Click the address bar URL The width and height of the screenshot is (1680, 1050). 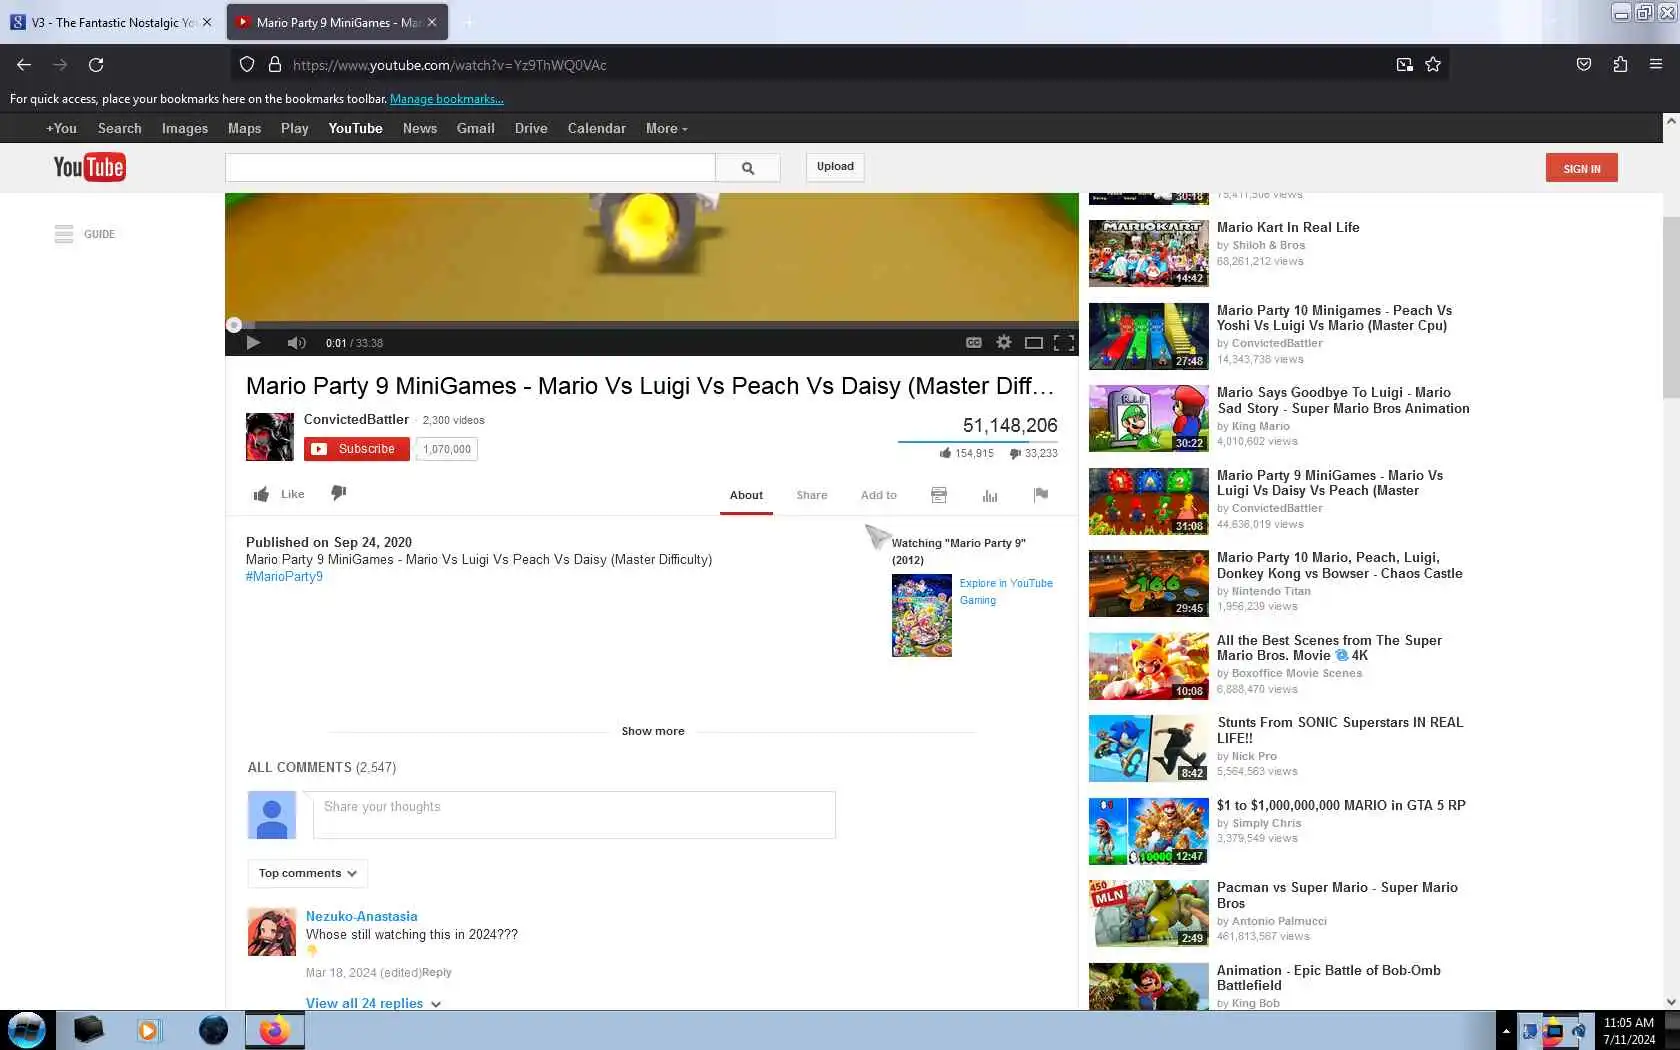pos(449,65)
